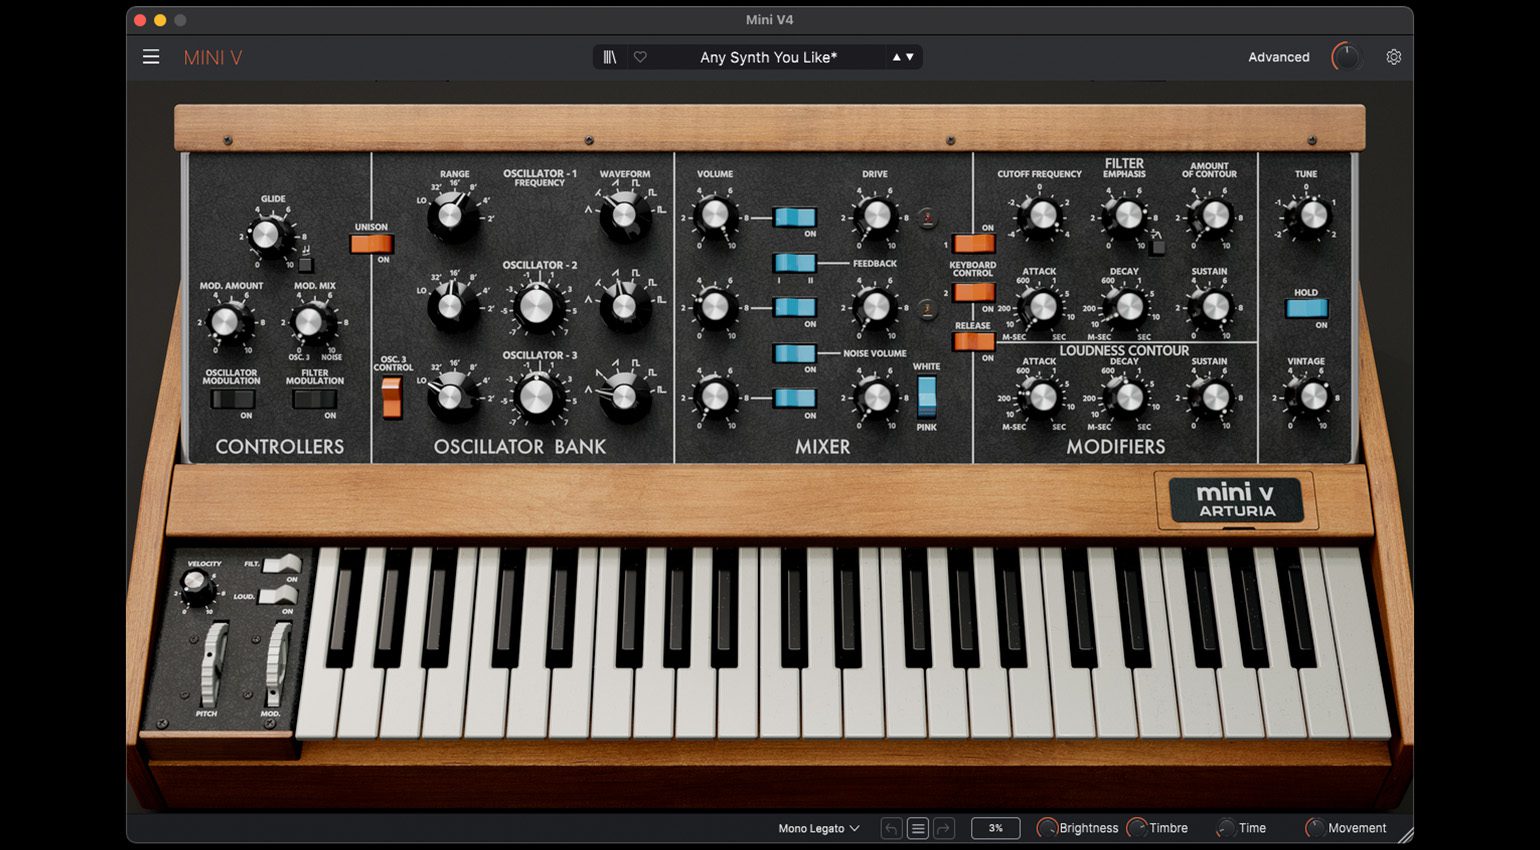
Task: Open the hamburger main menu
Action: [x=151, y=57]
